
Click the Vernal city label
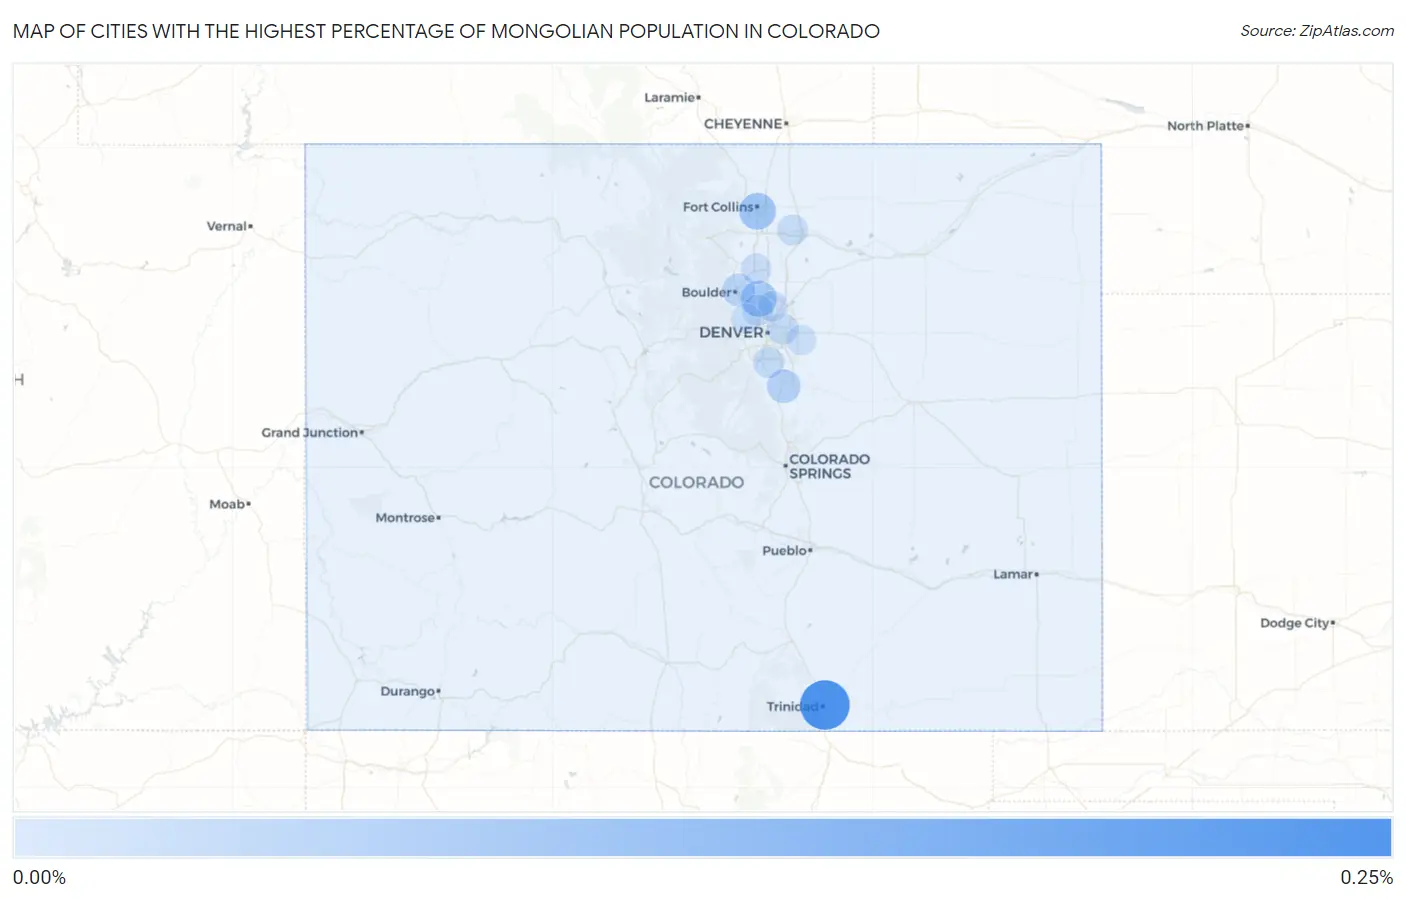coord(227,226)
